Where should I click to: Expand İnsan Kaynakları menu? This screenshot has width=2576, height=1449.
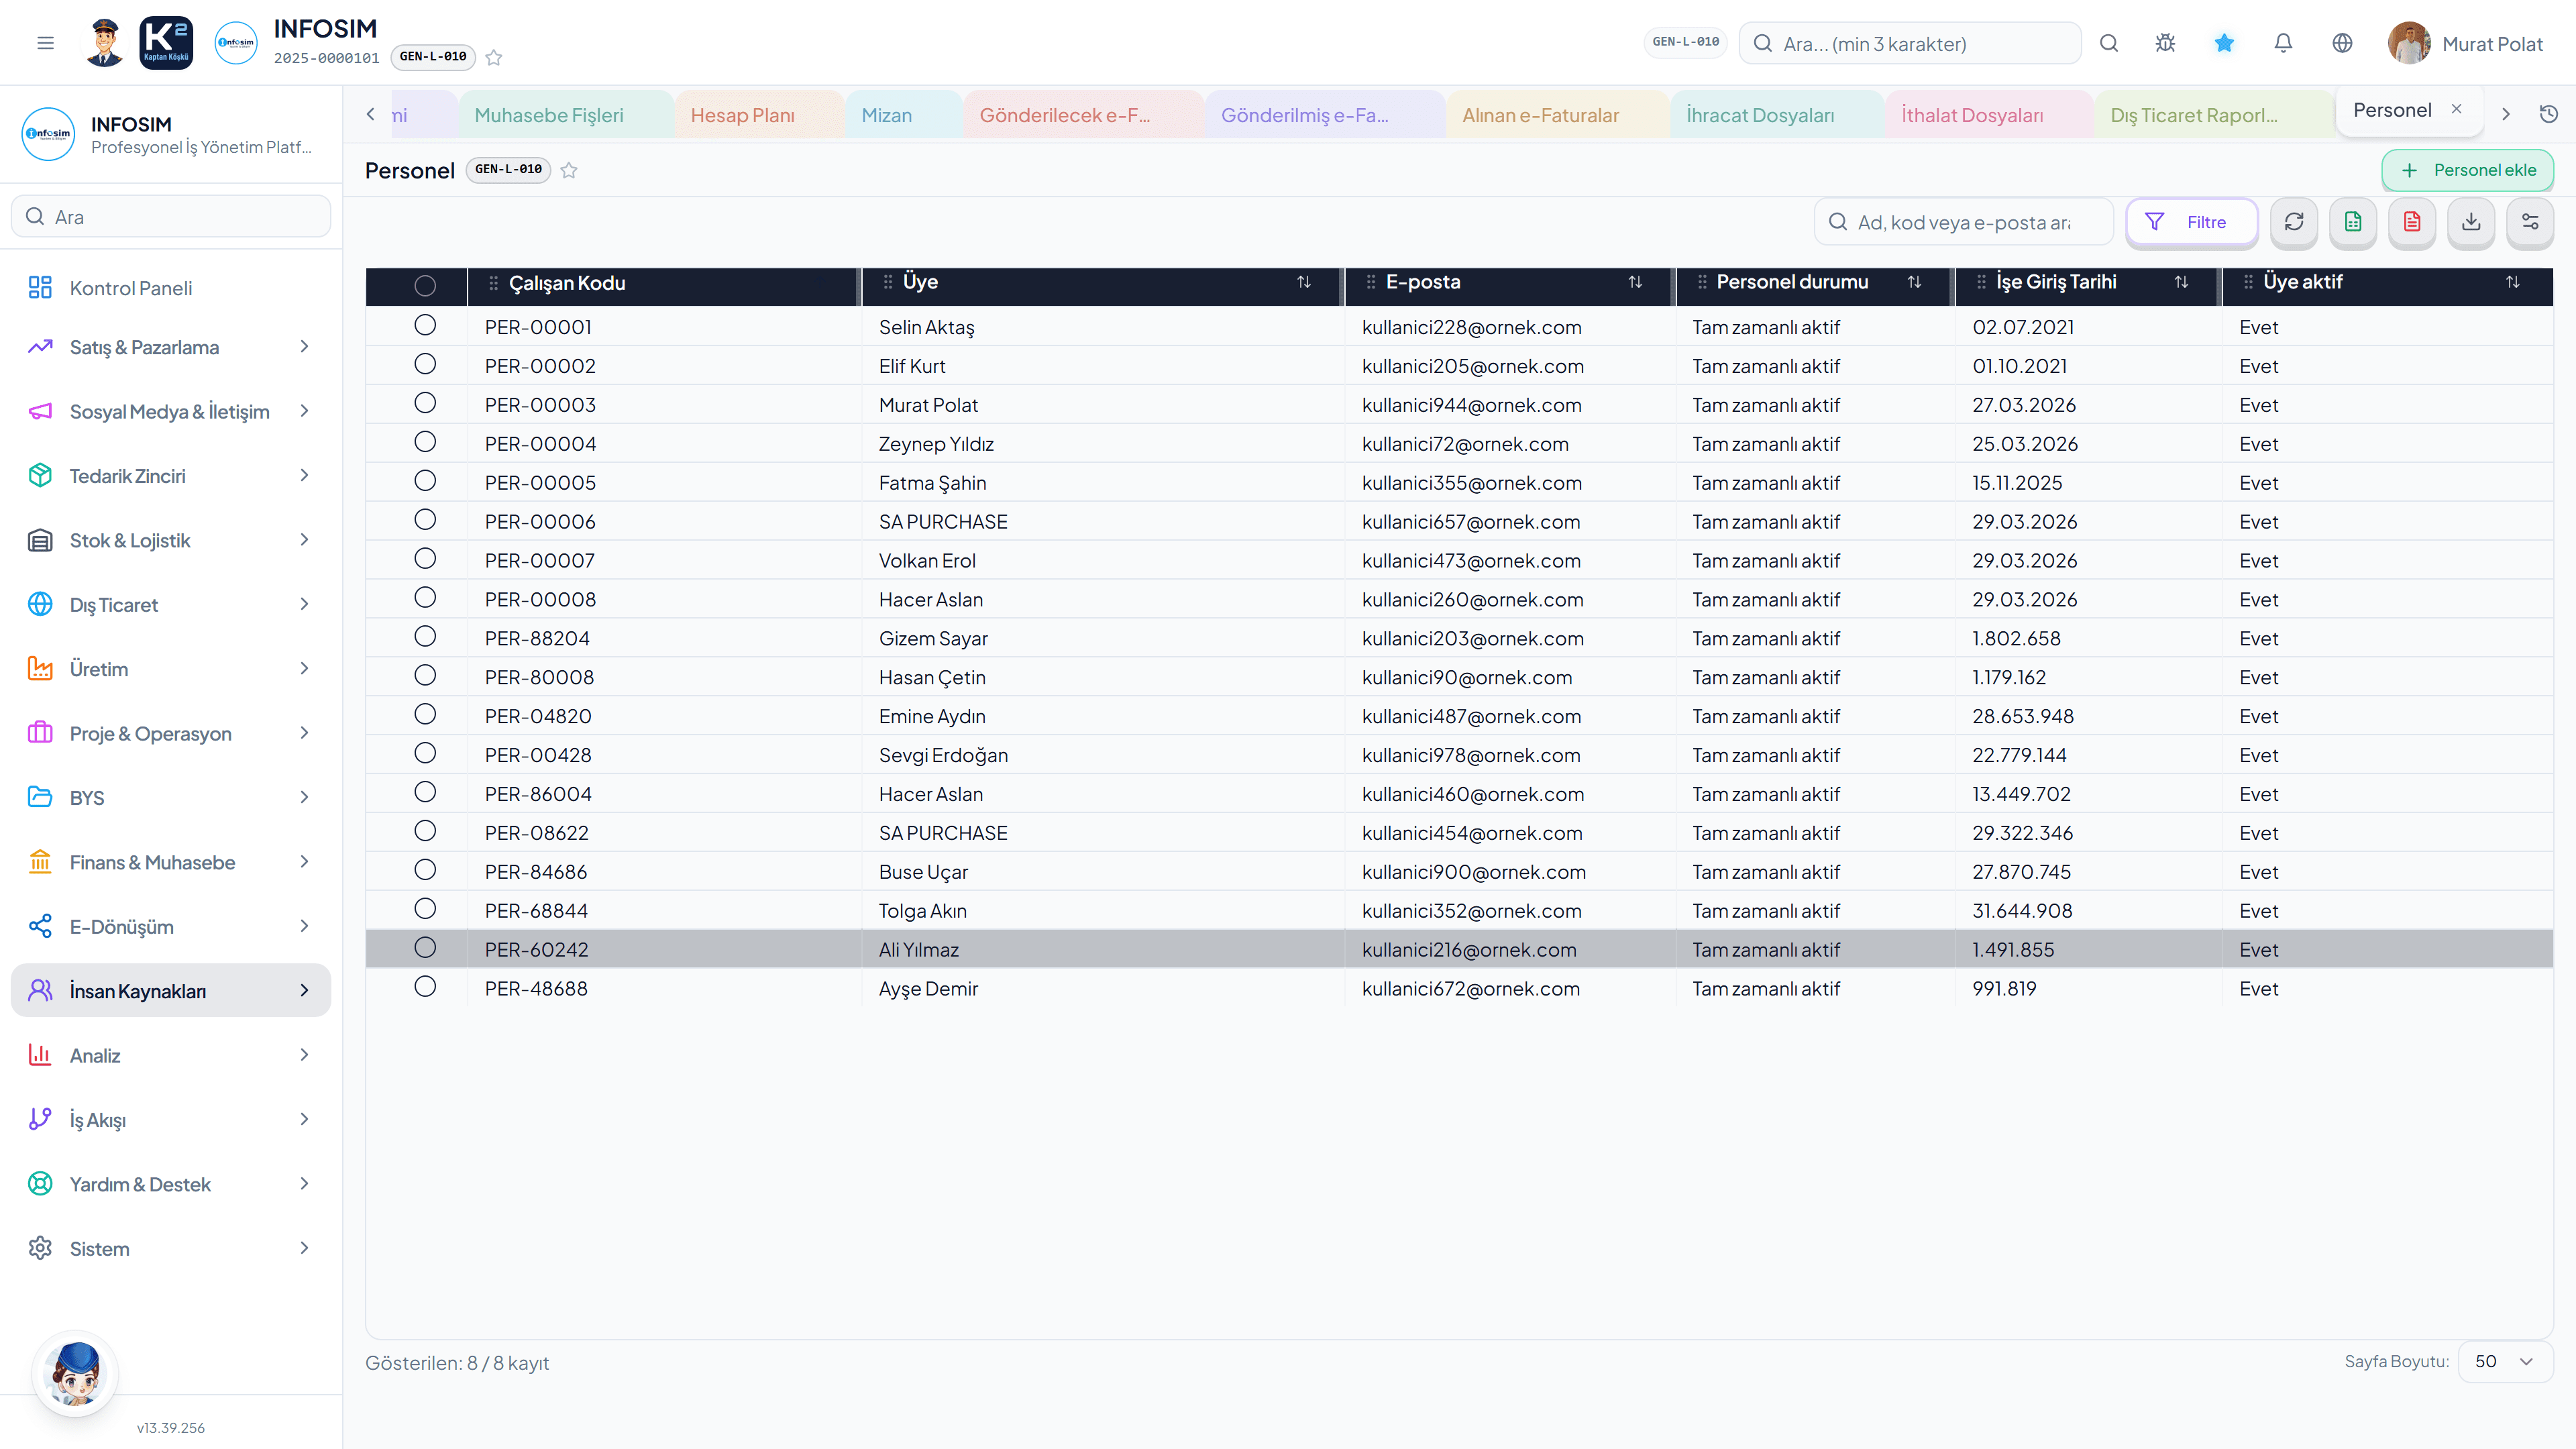[x=170, y=990]
